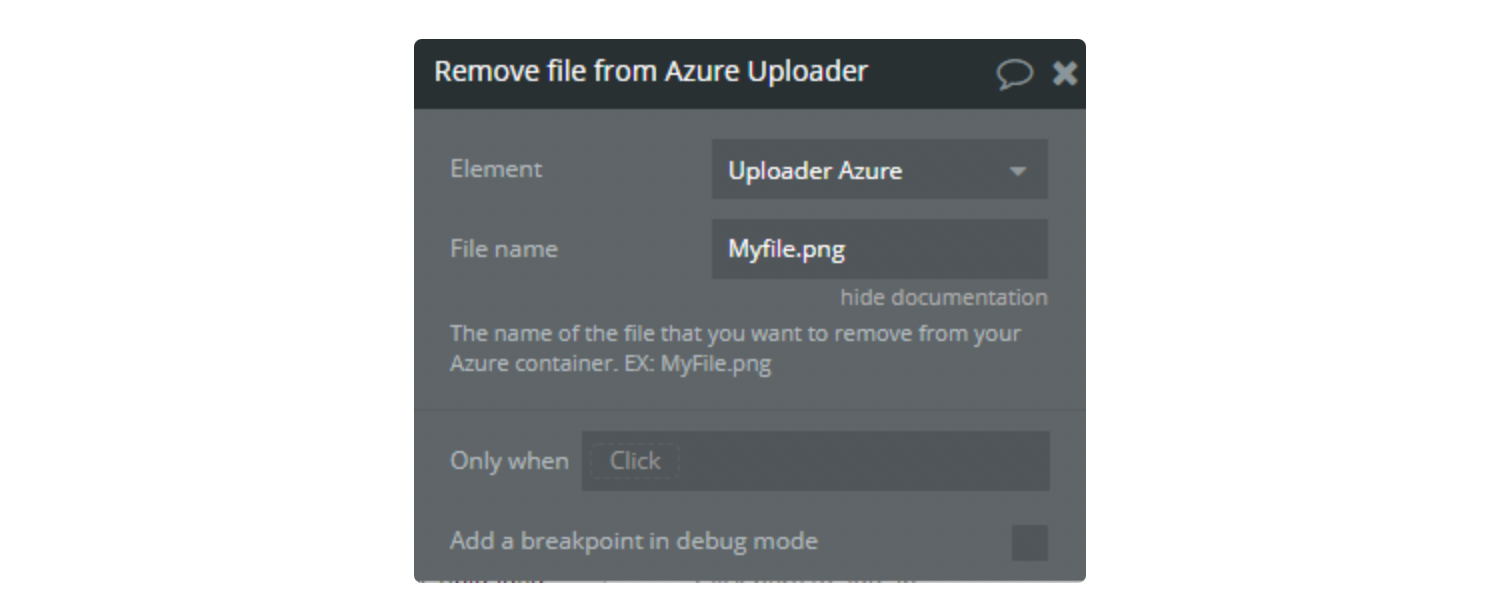The image size is (1508, 598).
Task: Click the Only when condition Click box
Action: coord(815,461)
